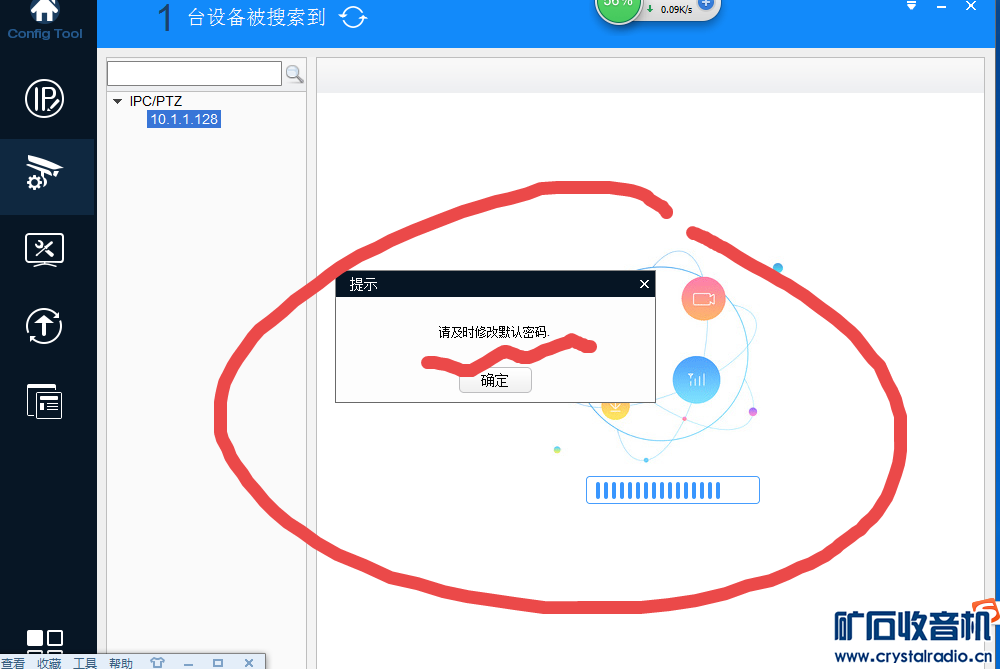Click the blue loading progress bar
The width and height of the screenshot is (1000, 669).
[x=673, y=490]
